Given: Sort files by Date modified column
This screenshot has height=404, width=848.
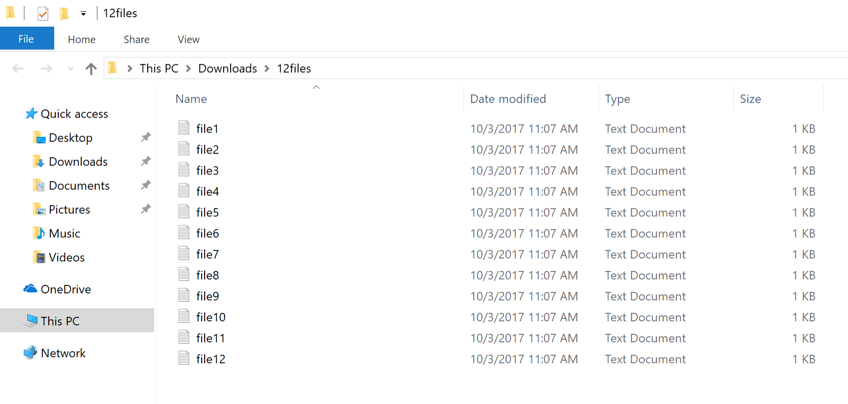Looking at the screenshot, I should pyautogui.click(x=508, y=99).
